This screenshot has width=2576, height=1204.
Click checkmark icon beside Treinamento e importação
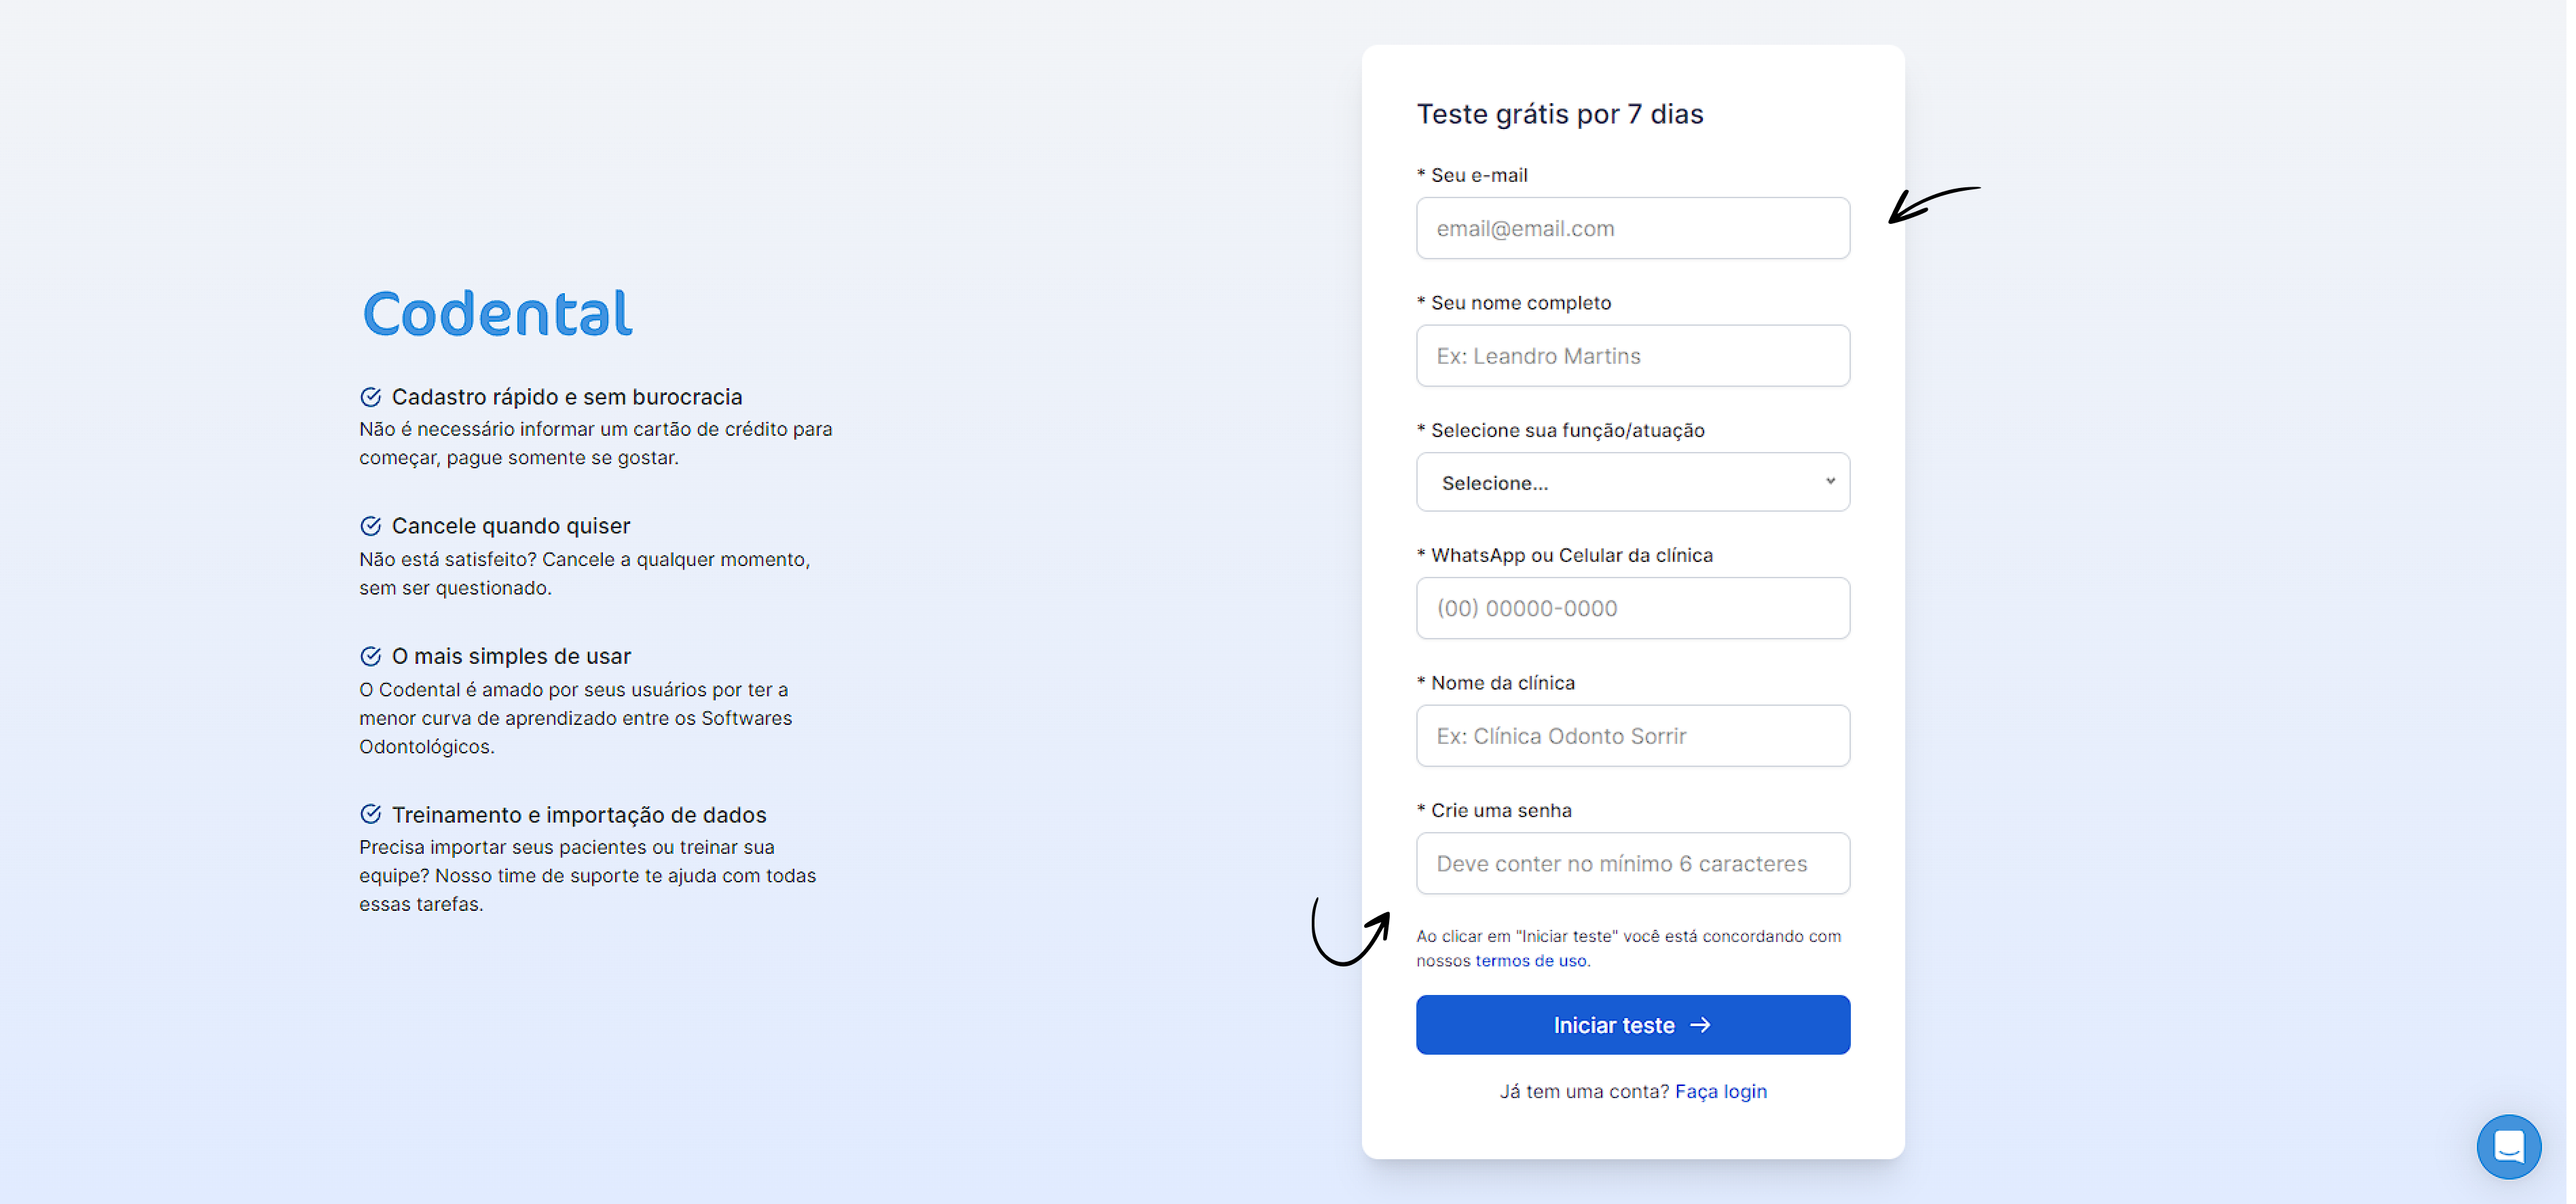370,814
